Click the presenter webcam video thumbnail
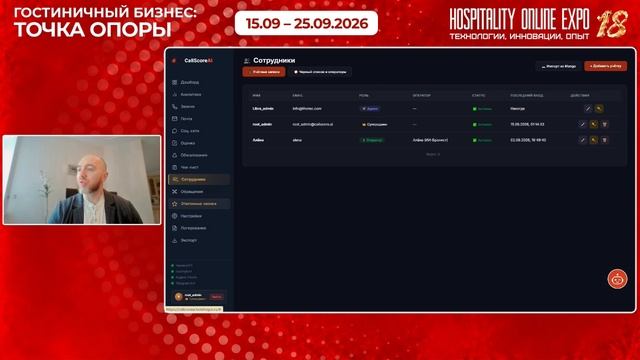Viewport: 640px width, 360px height. pos(82,180)
